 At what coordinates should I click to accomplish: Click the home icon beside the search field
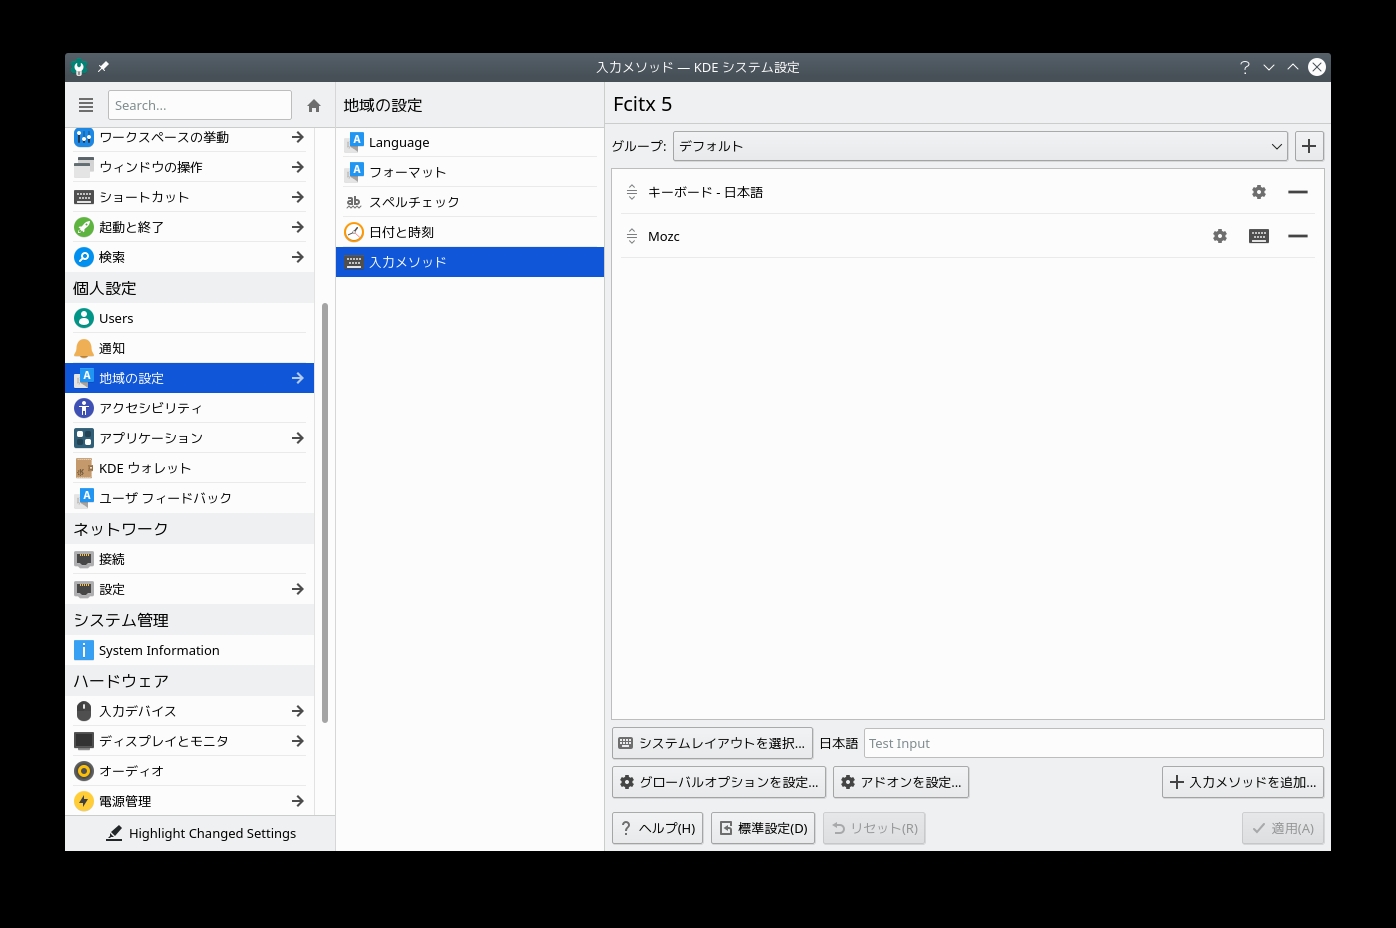coord(313,104)
